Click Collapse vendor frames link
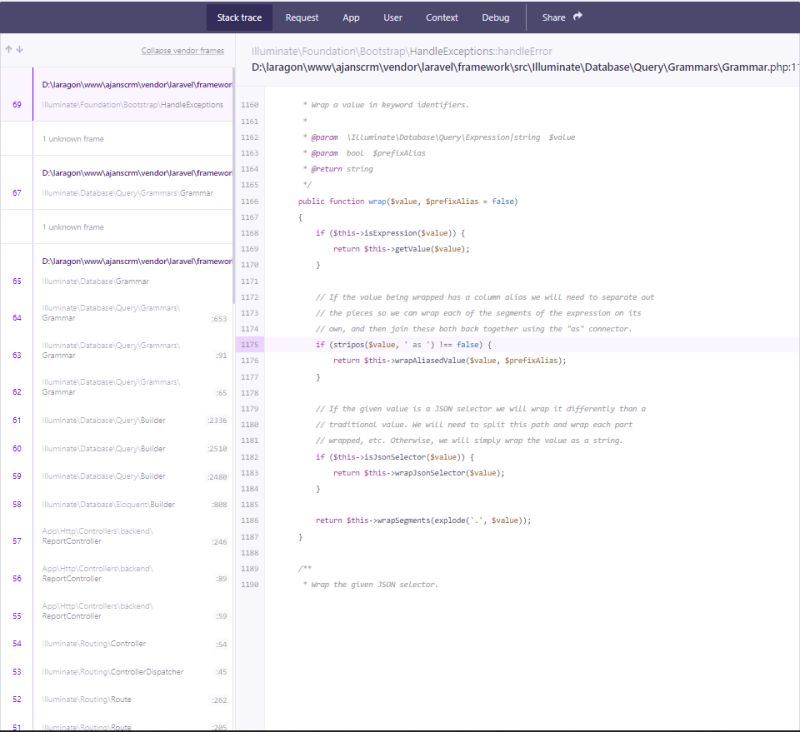 [x=182, y=51]
